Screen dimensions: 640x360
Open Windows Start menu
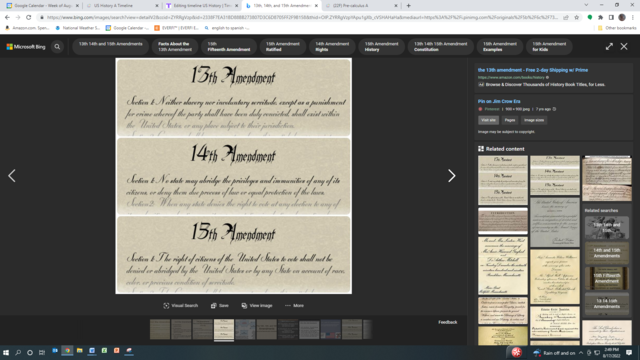coord(6,352)
